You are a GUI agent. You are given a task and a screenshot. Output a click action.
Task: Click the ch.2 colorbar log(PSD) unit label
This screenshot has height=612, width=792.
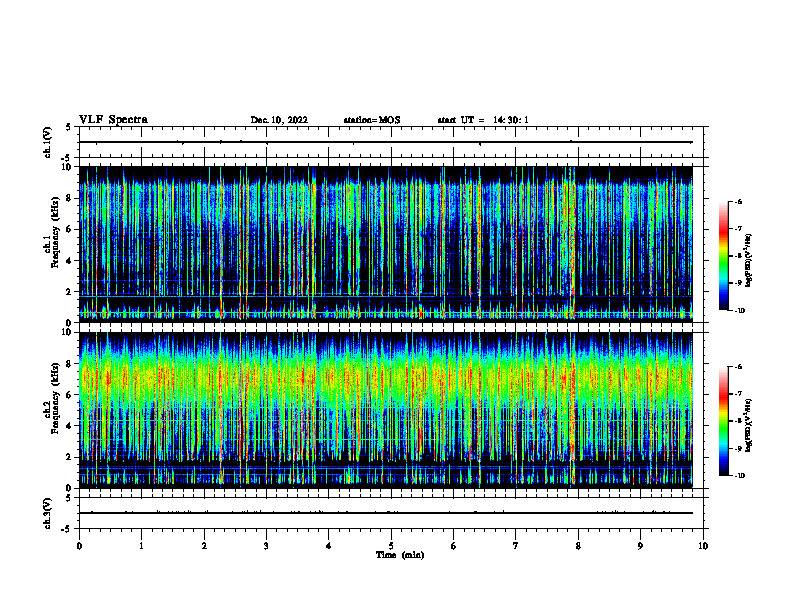tap(748, 425)
